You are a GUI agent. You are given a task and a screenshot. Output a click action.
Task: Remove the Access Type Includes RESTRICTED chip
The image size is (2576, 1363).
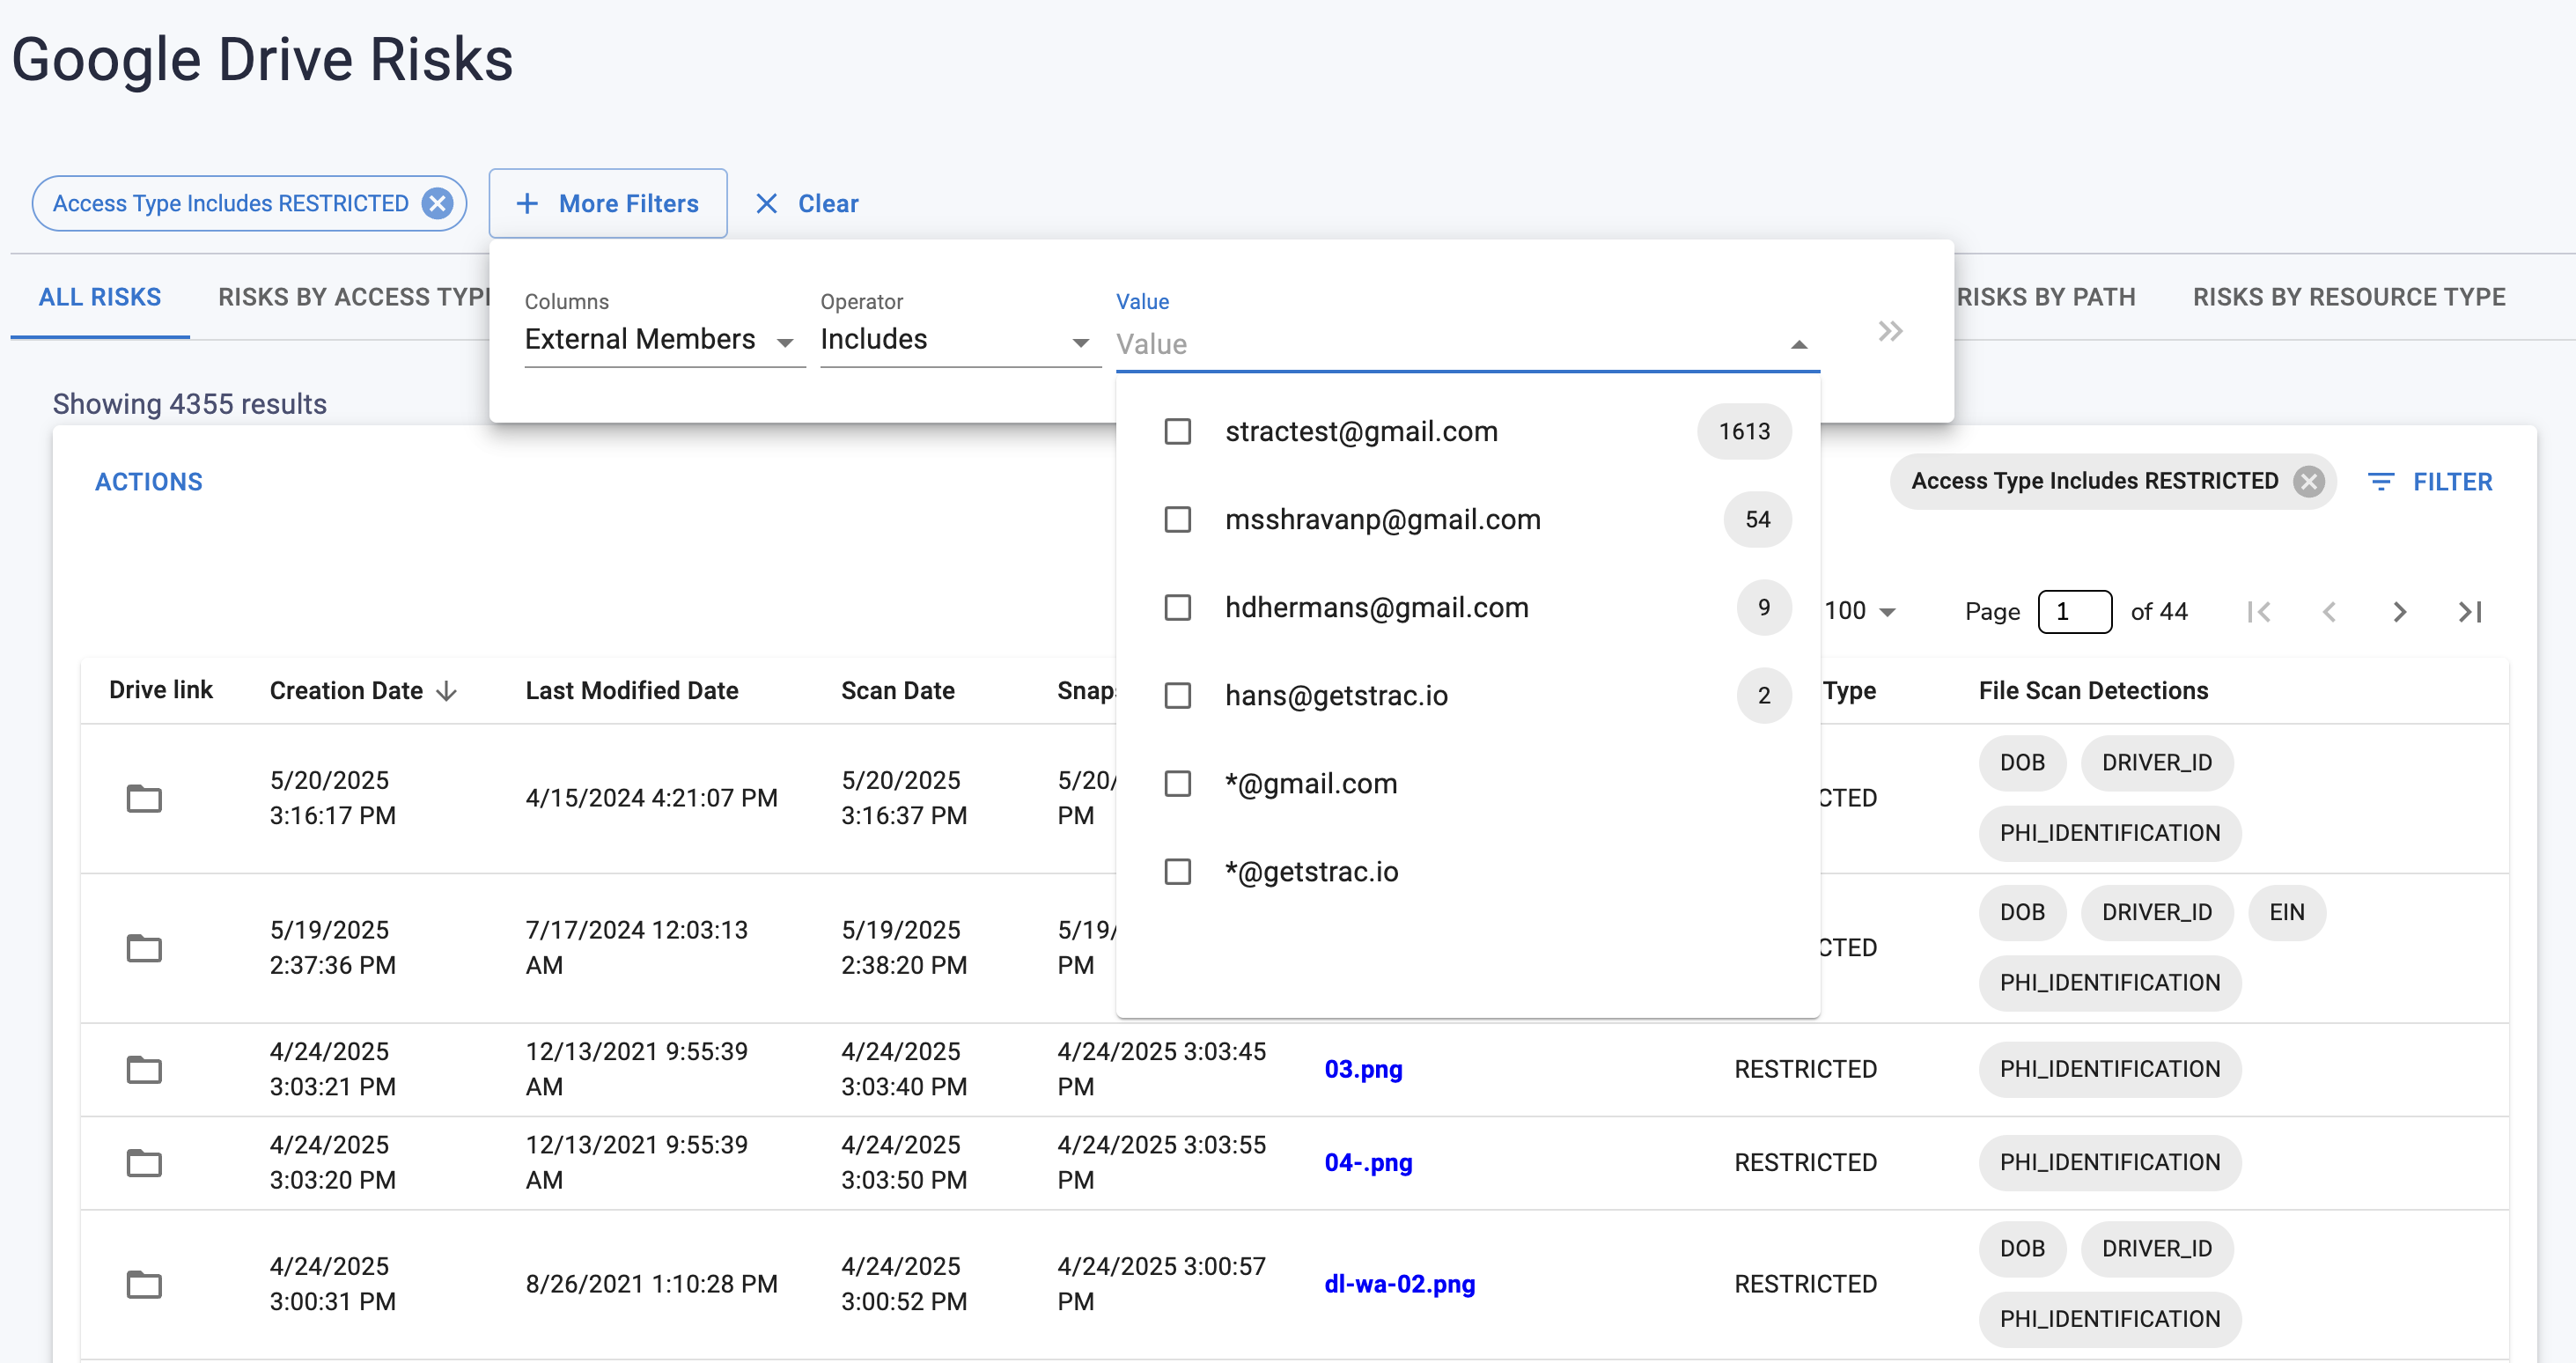pyautogui.click(x=437, y=203)
